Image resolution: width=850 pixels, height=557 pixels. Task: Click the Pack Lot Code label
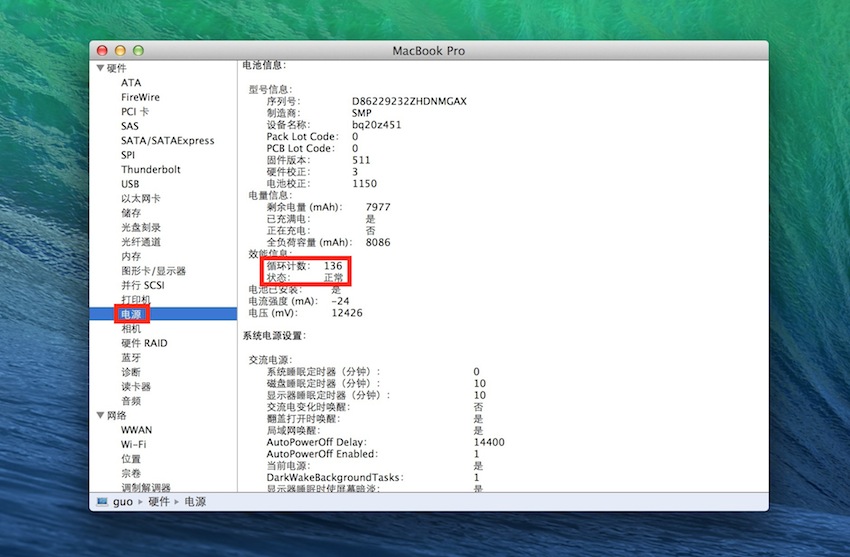point(302,137)
